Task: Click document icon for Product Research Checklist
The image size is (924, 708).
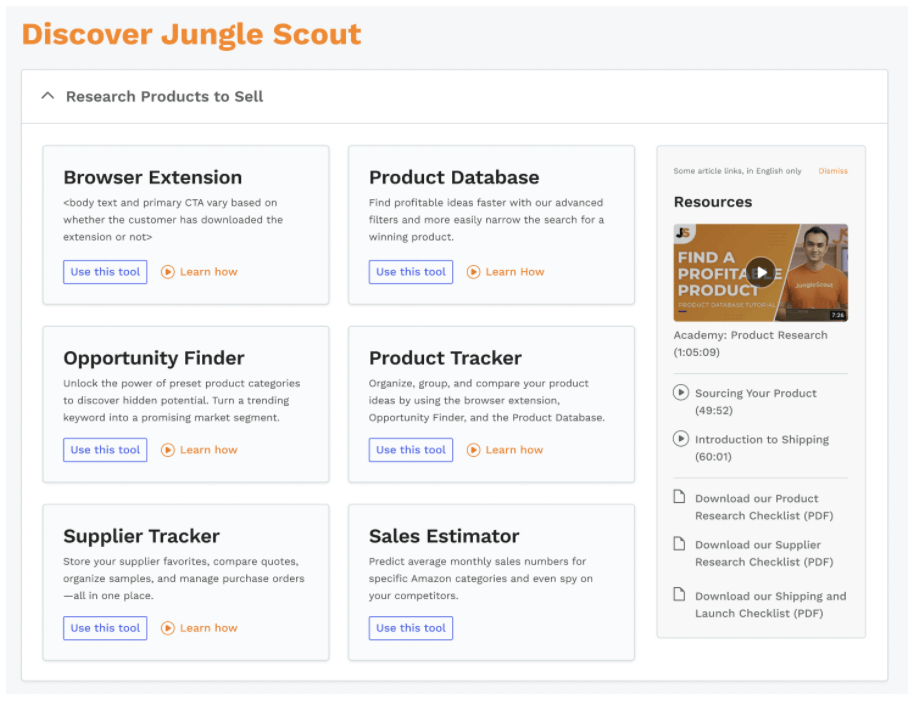Action: [x=679, y=496]
